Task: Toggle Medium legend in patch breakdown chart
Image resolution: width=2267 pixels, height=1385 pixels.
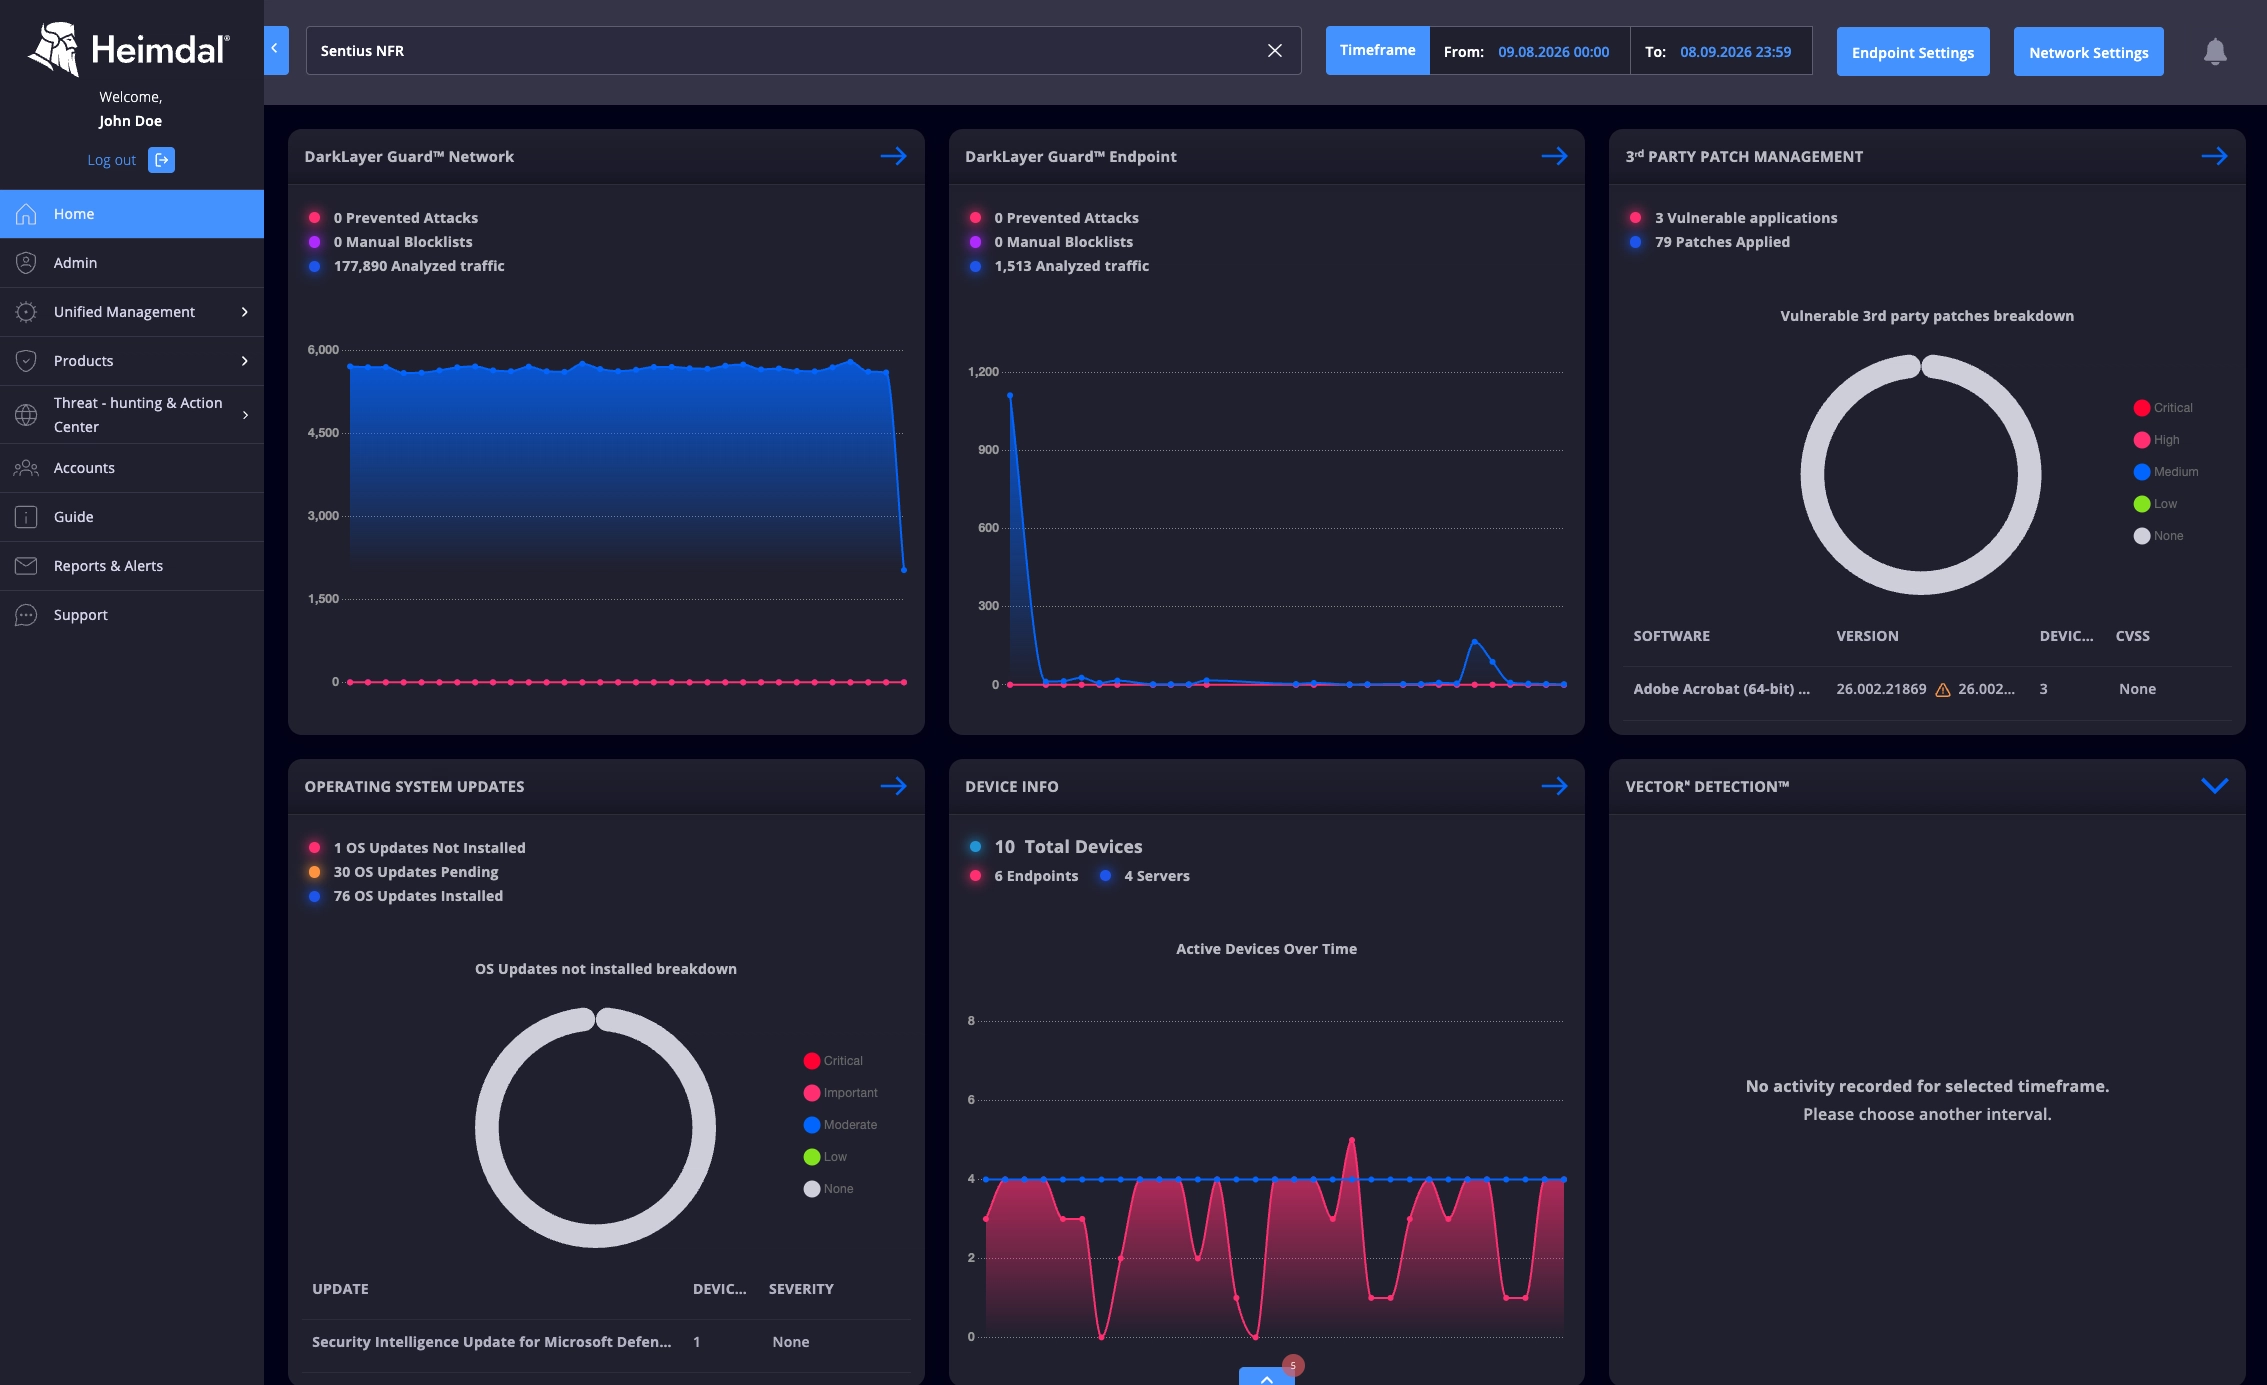Action: point(2165,472)
